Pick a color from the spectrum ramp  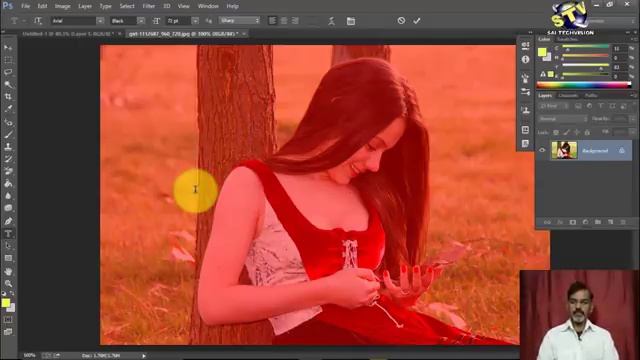coord(584,85)
